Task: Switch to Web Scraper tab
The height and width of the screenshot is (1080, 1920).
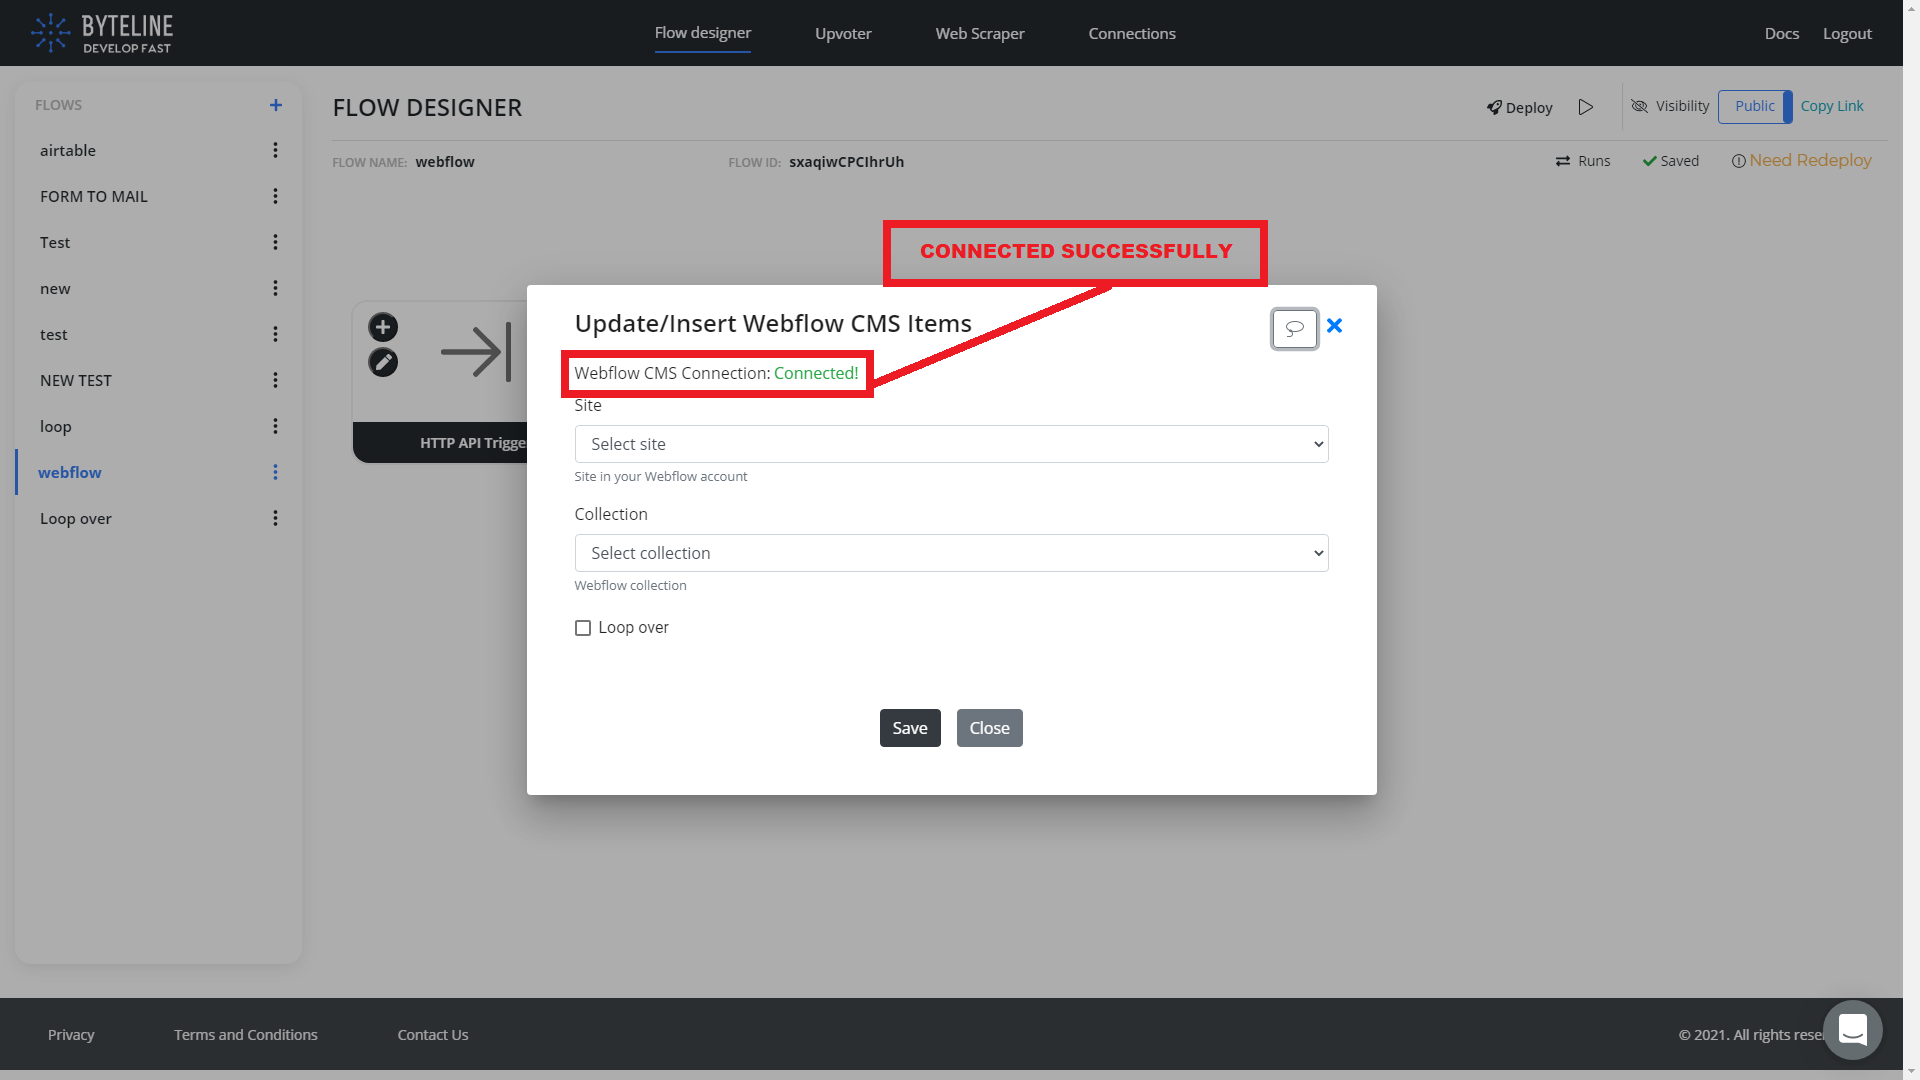Action: point(979,33)
